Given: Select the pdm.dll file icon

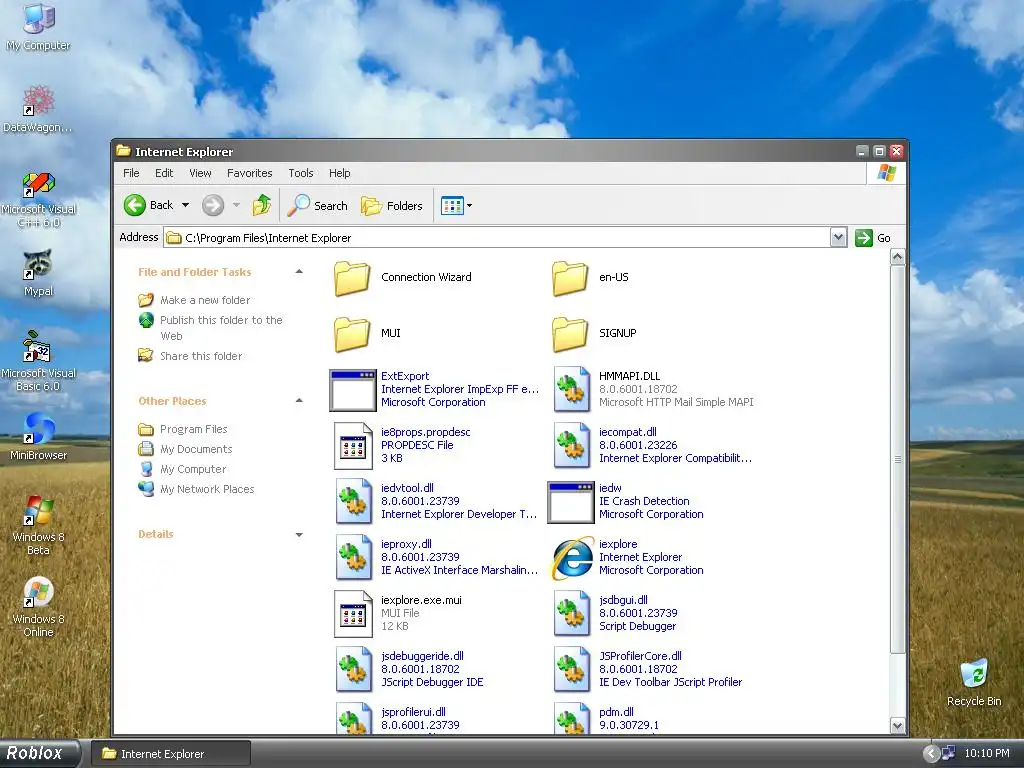Looking at the screenshot, I should coord(571,718).
